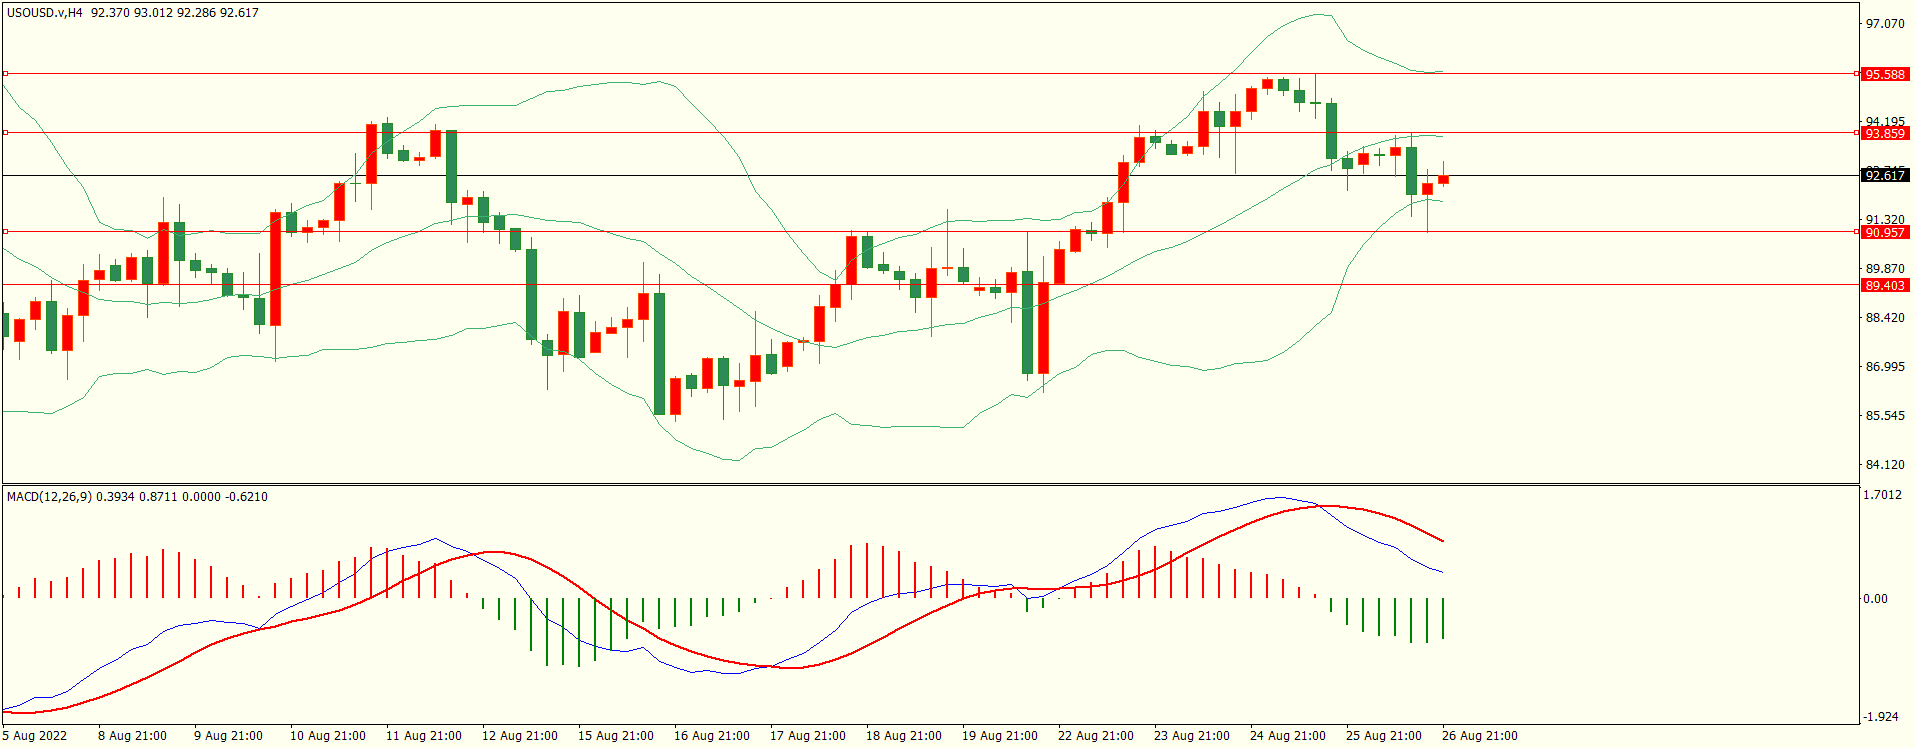Select the 90.957 red price tag
The image size is (1916, 748).
click(1885, 232)
